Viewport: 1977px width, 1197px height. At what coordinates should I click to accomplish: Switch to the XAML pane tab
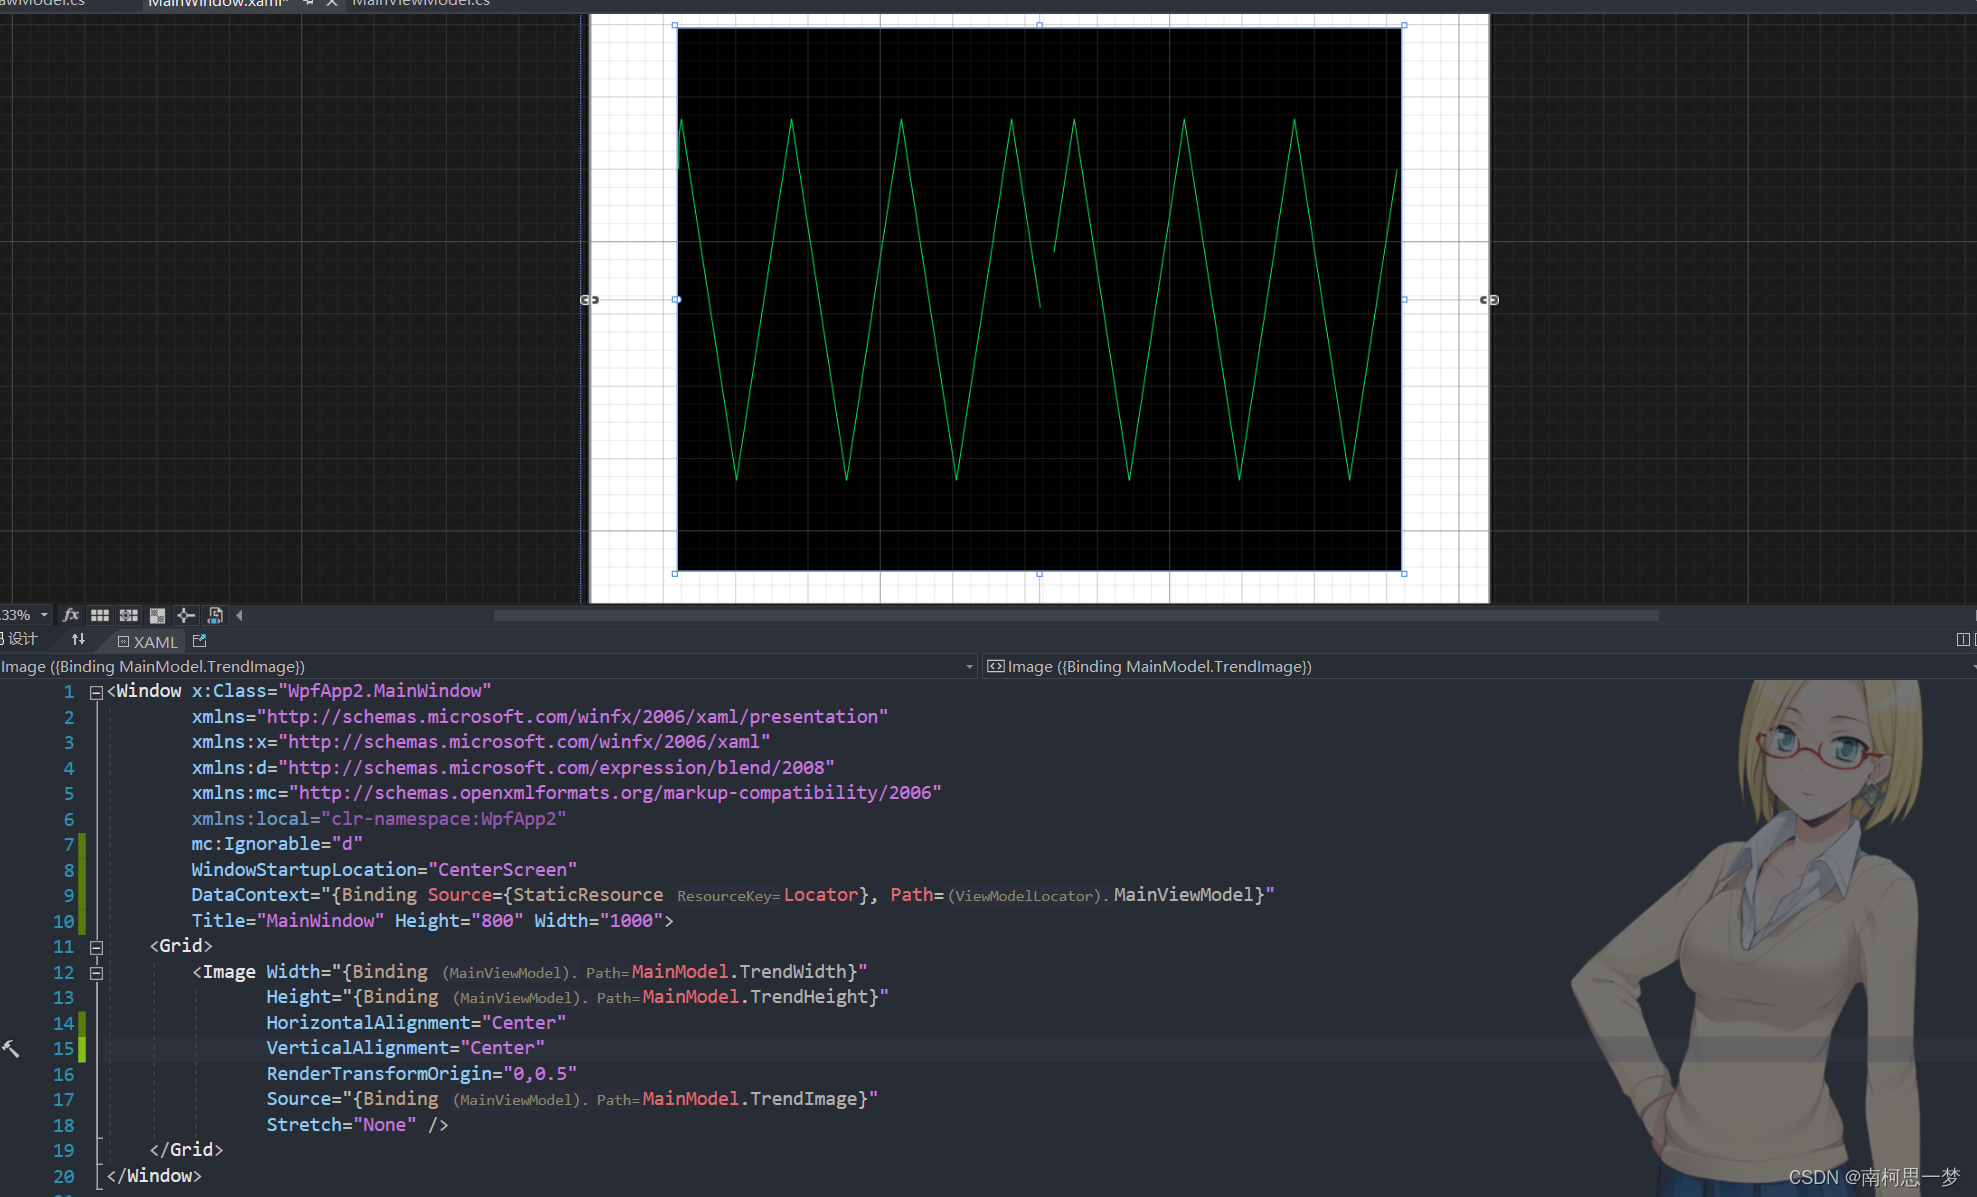pos(148,642)
